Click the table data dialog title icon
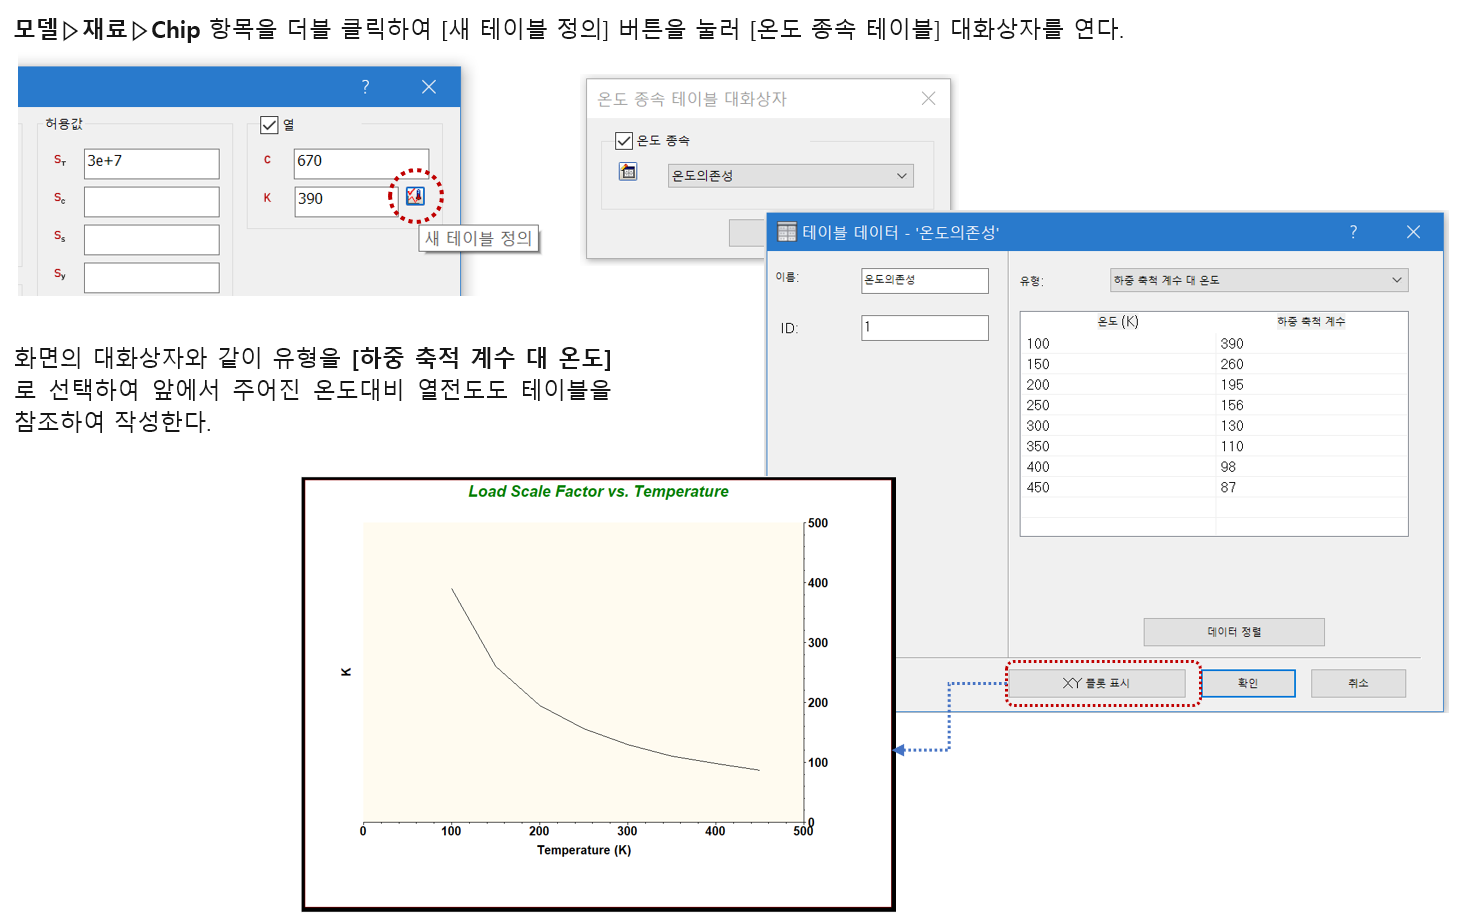1463x923 pixels. (x=787, y=232)
